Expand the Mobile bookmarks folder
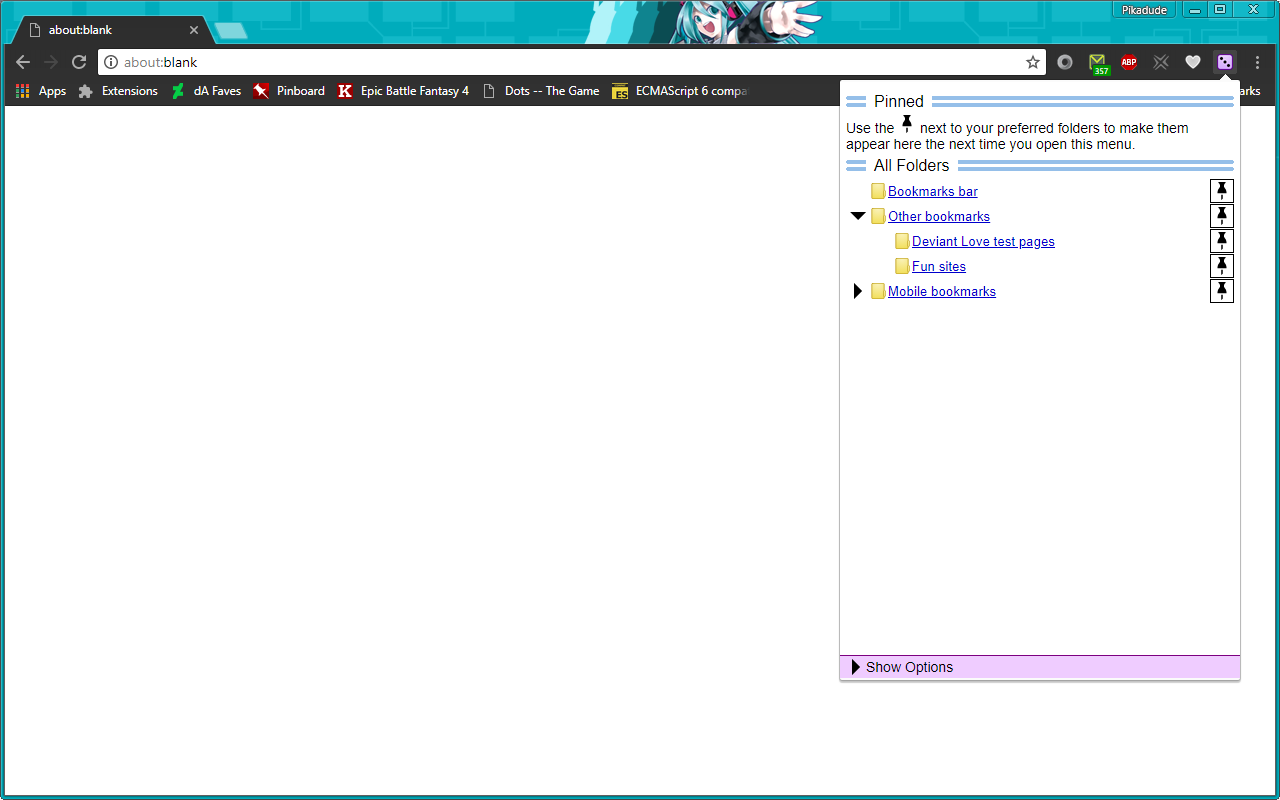The width and height of the screenshot is (1280, 800). pos(857,291)
